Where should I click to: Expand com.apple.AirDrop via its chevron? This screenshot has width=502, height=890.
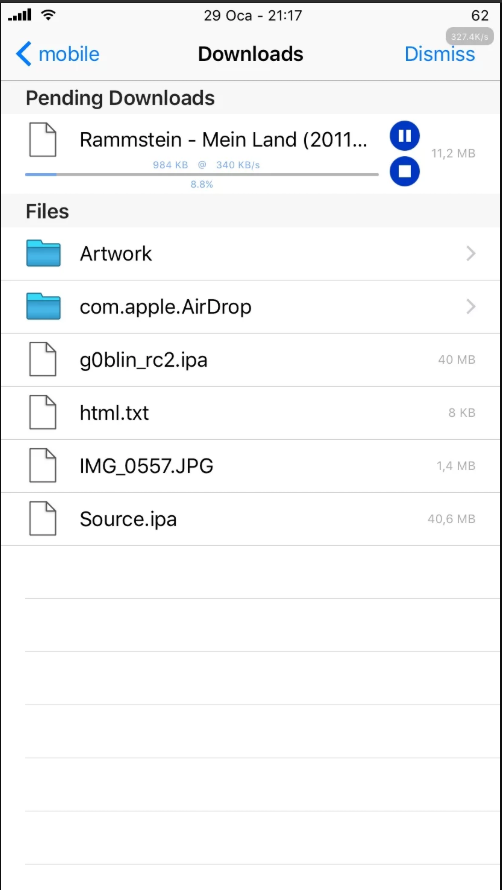pos(470,307)
